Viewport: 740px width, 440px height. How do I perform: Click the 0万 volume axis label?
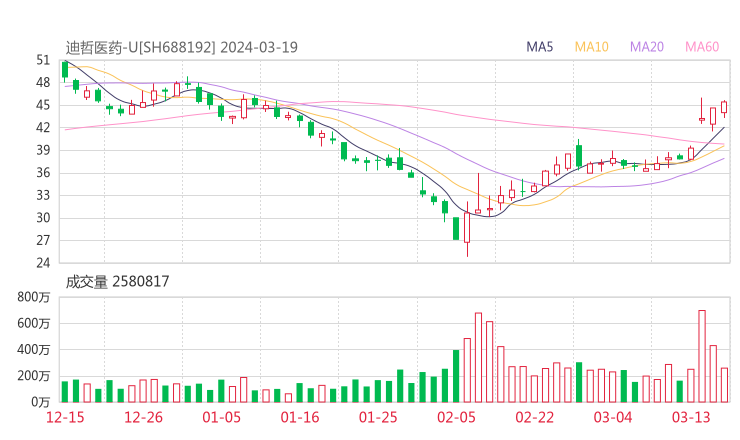tap(41, 402)
